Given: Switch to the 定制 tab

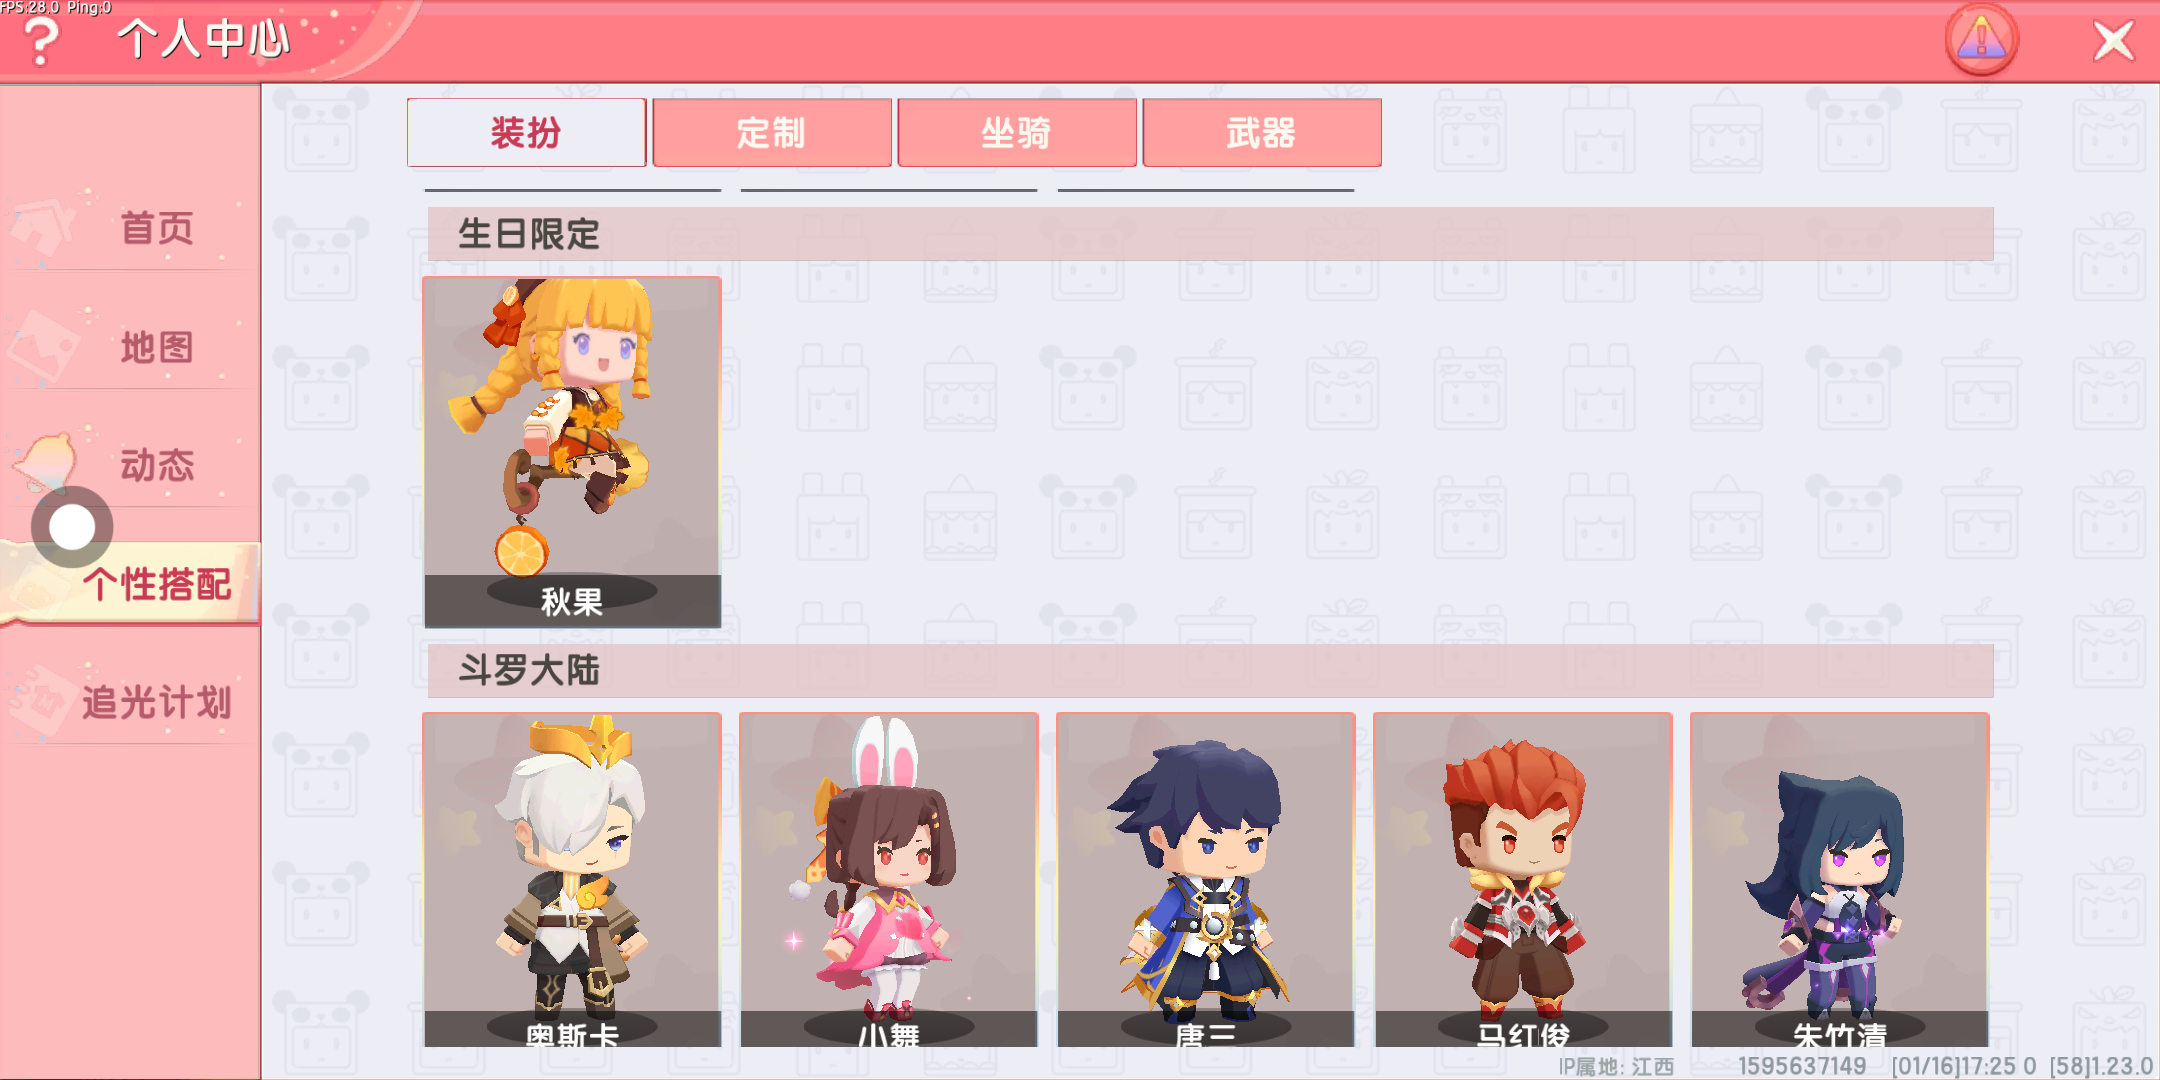Looking at the screenshot, I should tap(771, 132).
